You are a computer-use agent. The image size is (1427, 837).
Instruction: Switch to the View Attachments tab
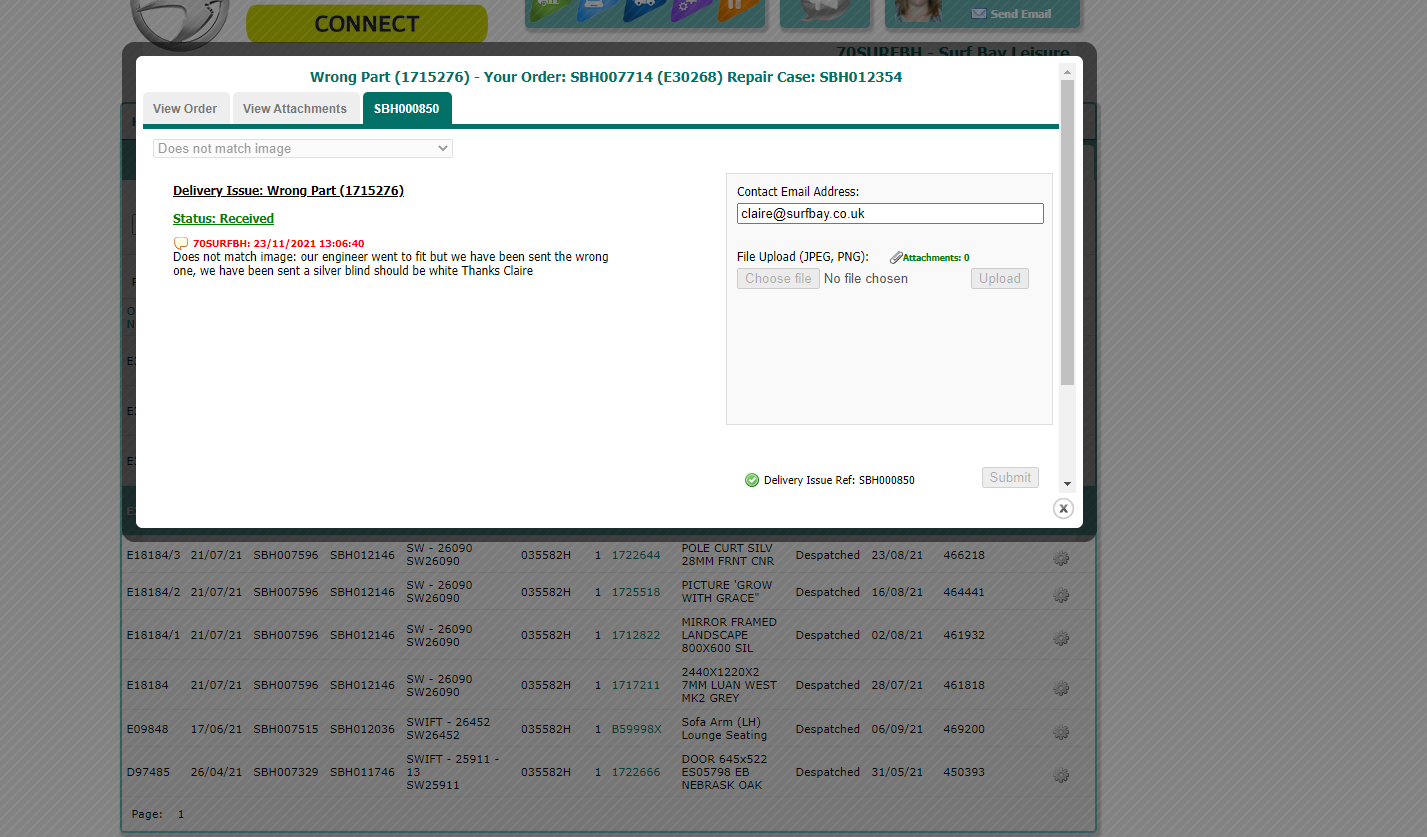[295, 109]
